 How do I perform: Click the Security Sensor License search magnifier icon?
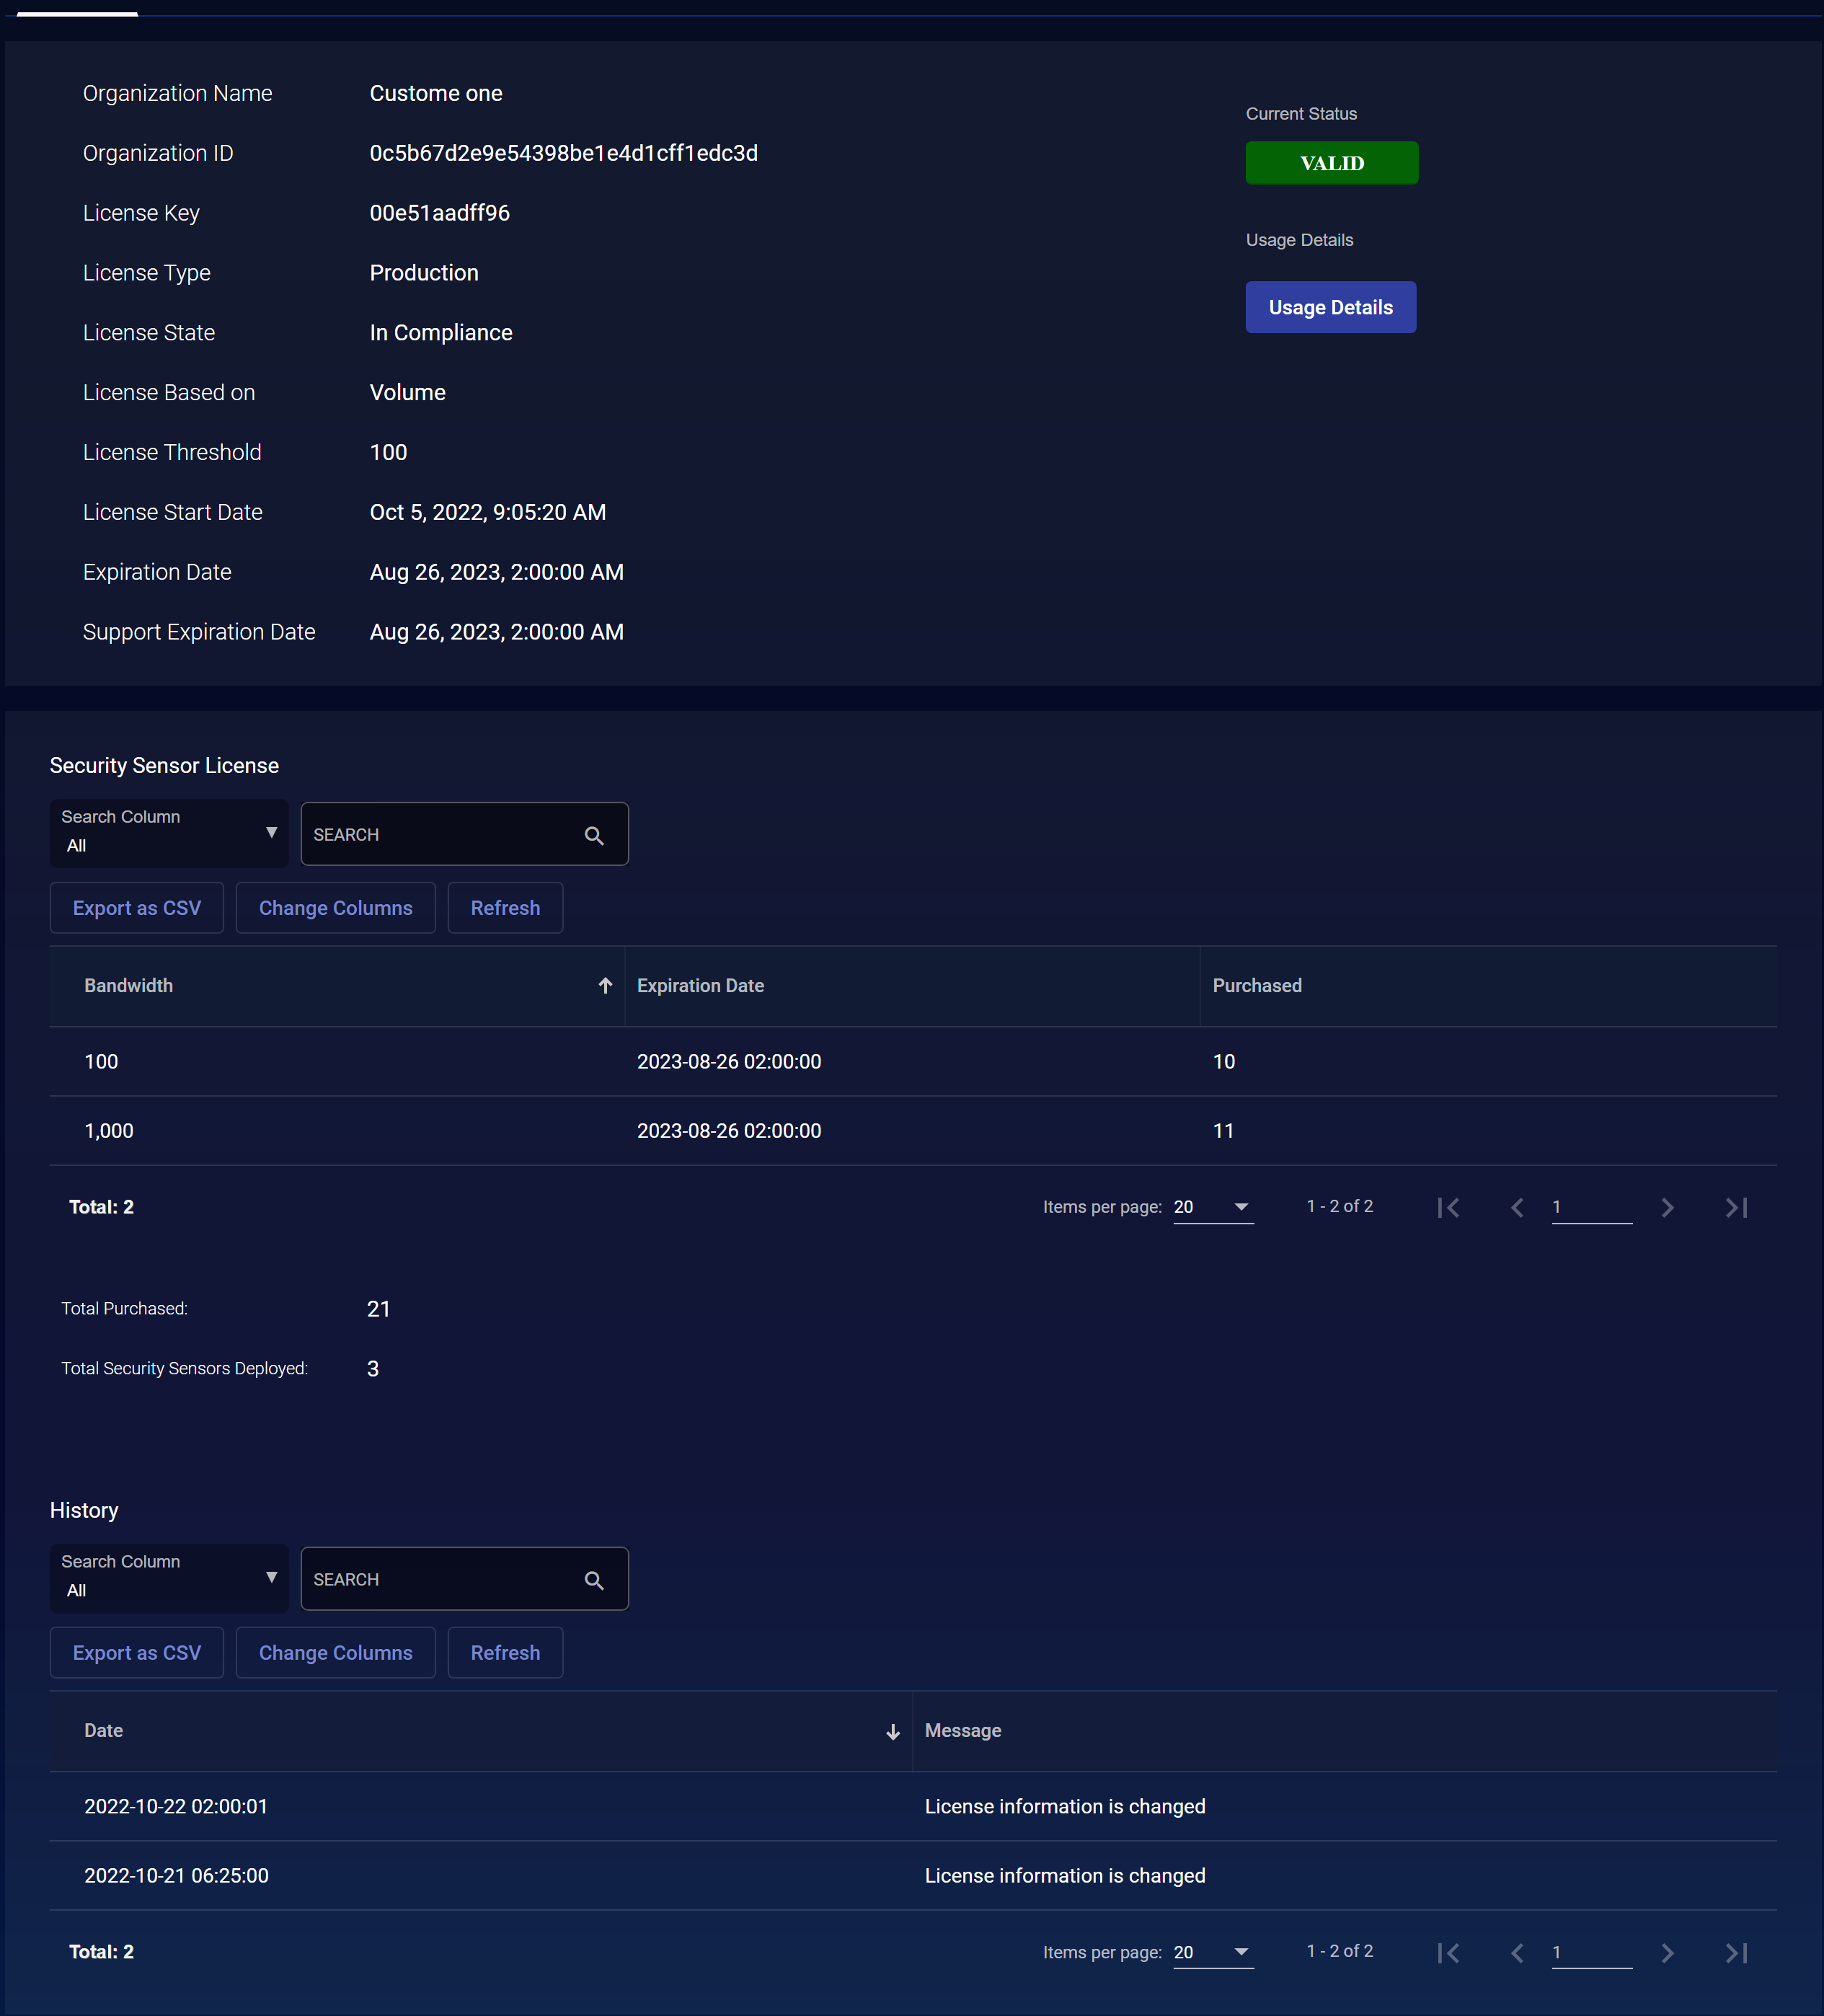pyautogui.click(x=594, y=835)
